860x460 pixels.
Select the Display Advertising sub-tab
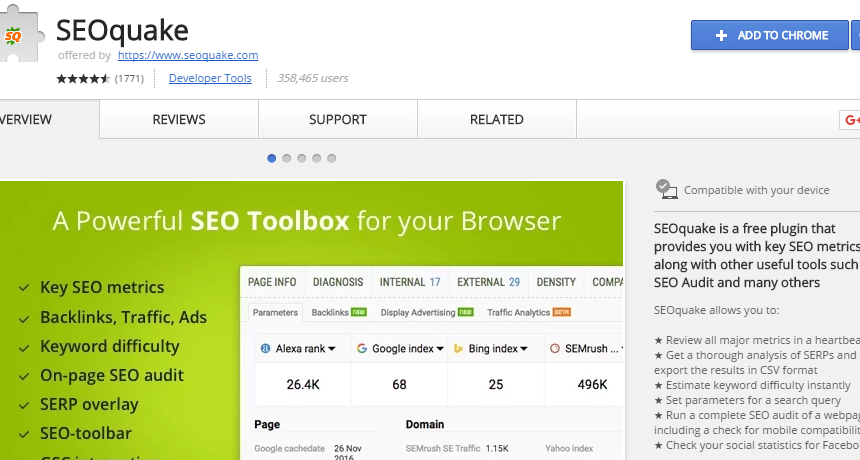click(427, 312)
